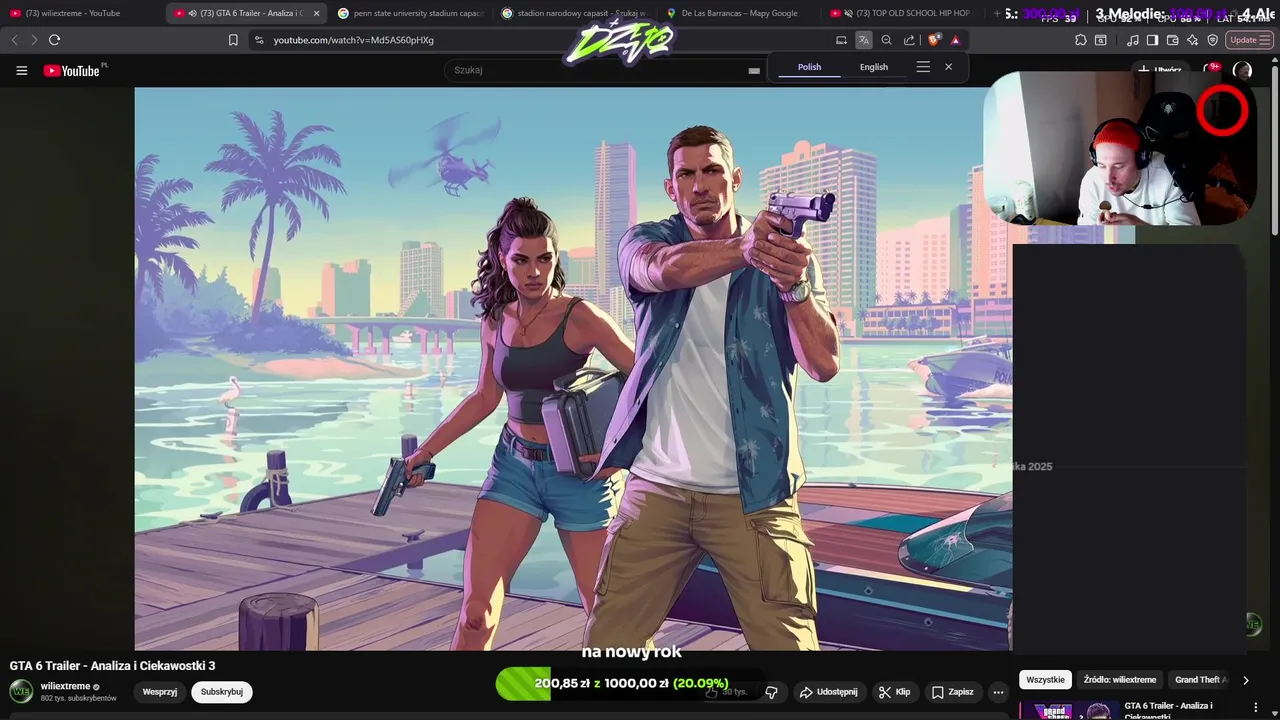Focus the YouTube Szukaj search field
Viewport: 1280px width, 720px height.
pyautogui.click(x=595, y=70)
